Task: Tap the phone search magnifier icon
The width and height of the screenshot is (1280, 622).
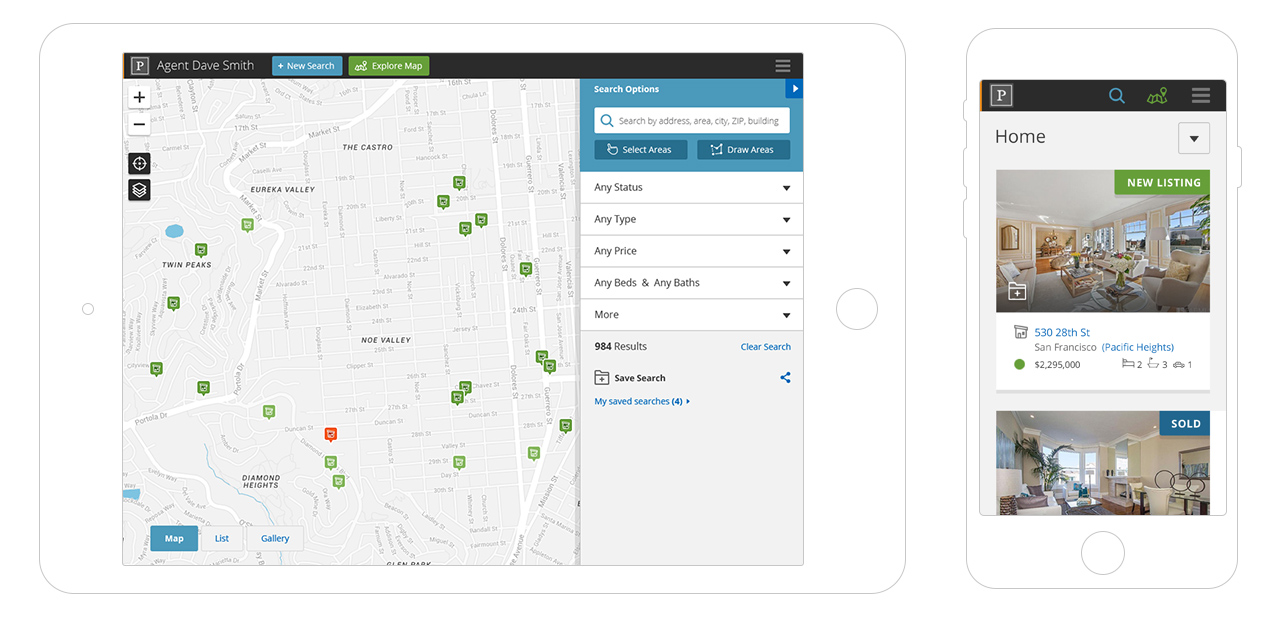Action: coord(1117,96)
